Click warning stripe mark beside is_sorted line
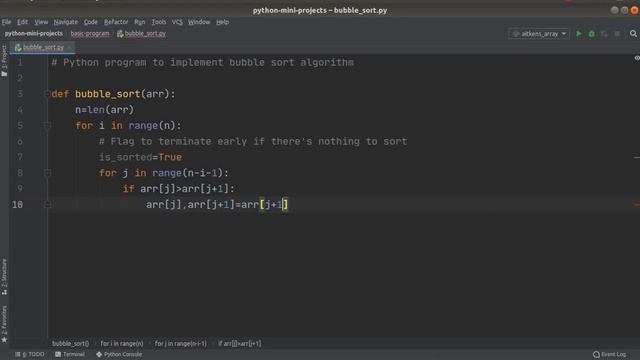This screenshot has height=360, width=640. coord(637,157)
